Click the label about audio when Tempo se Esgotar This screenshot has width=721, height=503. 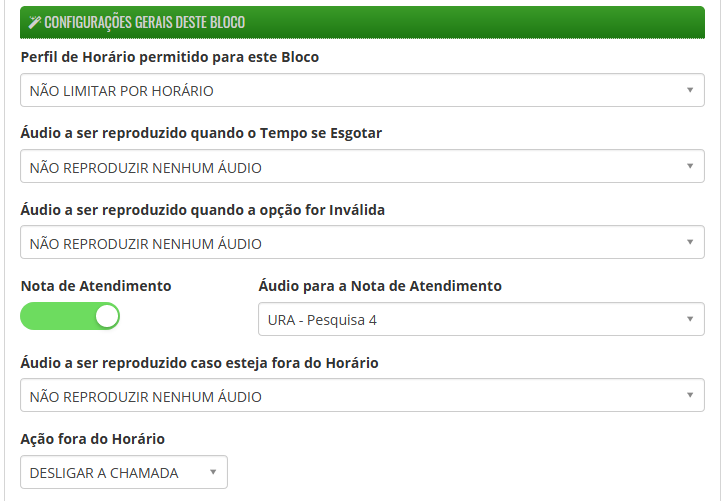(x=201, y=133)
